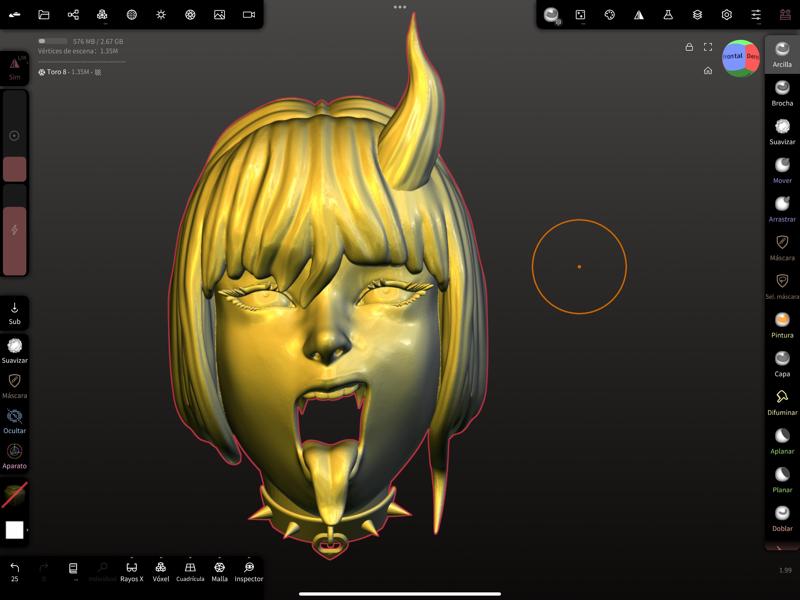Select the Arcilla sculpting tool

click(783, 50)
